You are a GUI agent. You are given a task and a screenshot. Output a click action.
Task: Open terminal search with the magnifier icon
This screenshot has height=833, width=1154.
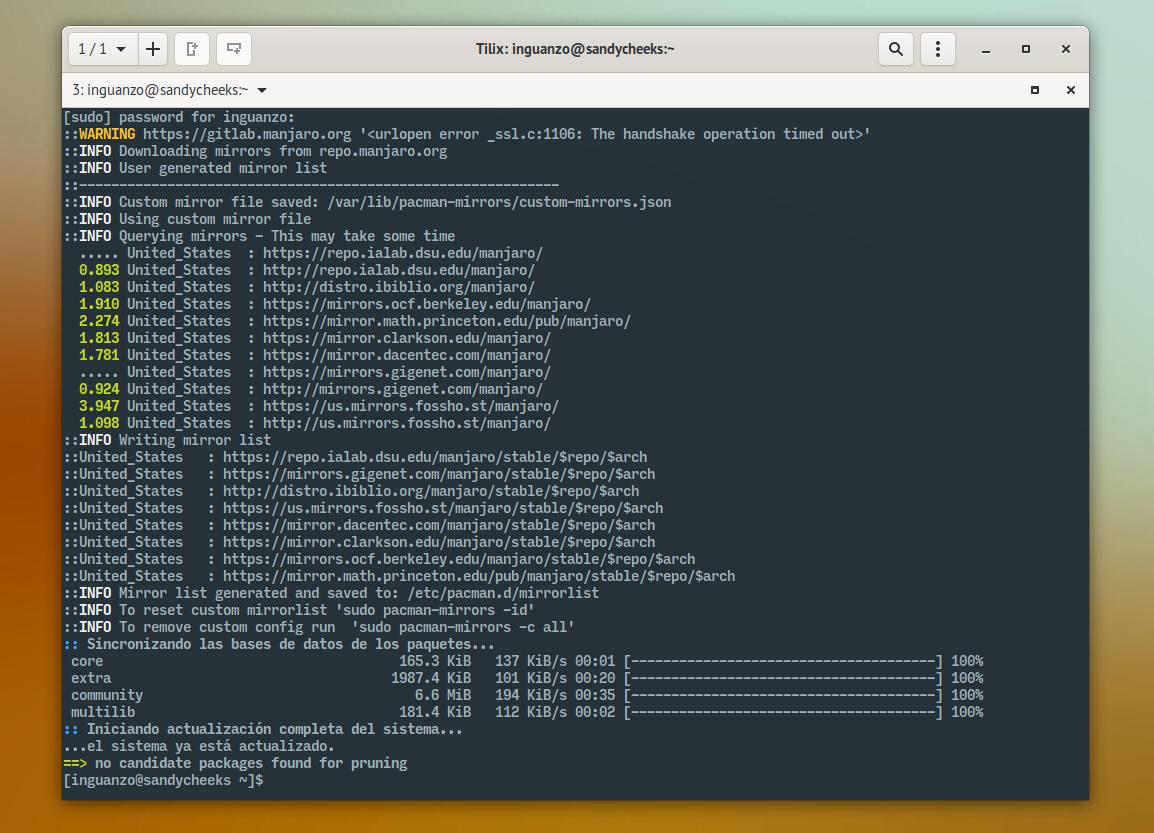895,48
